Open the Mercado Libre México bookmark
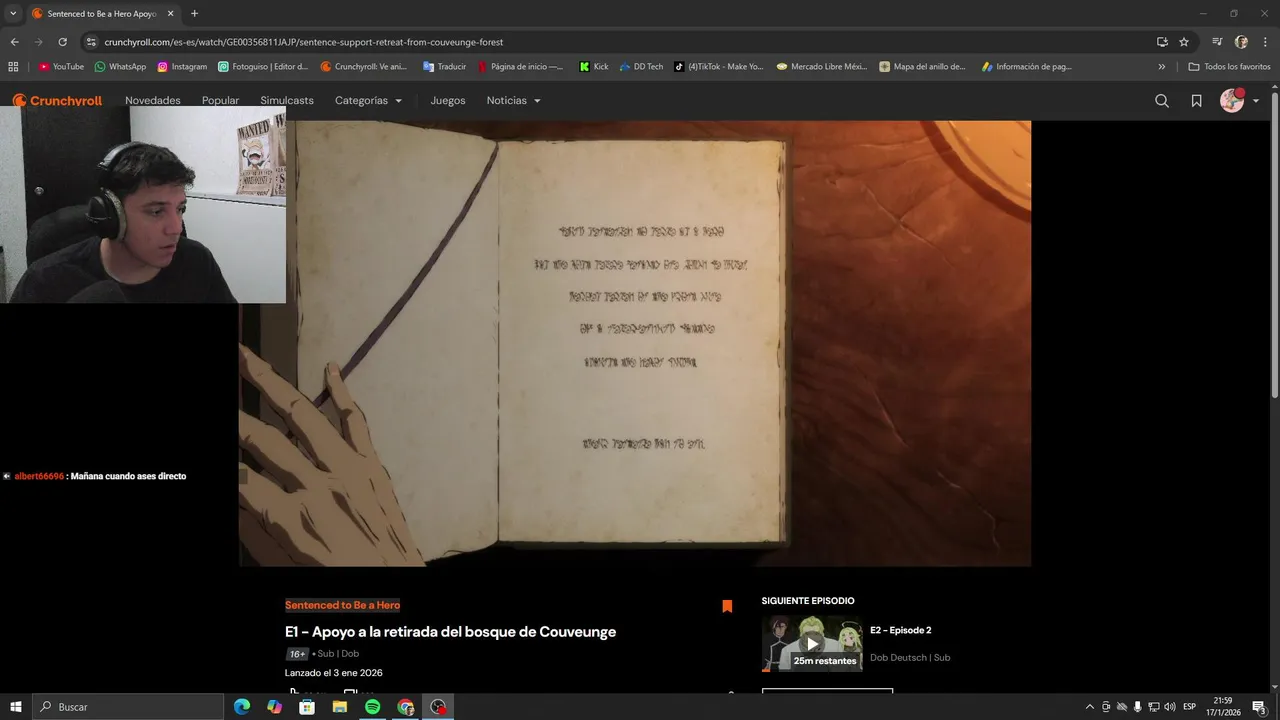The image size is (1280, 720). pos(821,67)
